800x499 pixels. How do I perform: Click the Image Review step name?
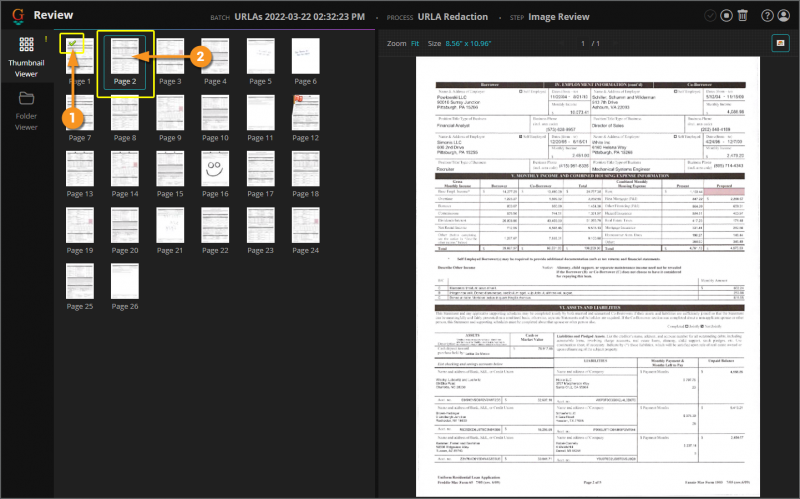559,17
